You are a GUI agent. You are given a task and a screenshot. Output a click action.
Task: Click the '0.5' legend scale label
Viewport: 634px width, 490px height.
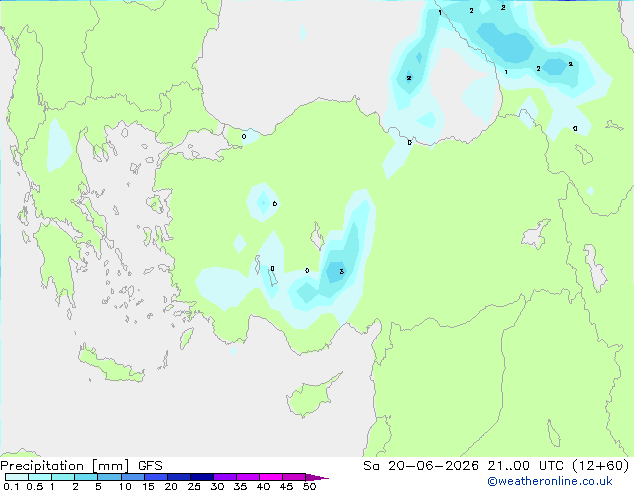click(x=35, y=486)
